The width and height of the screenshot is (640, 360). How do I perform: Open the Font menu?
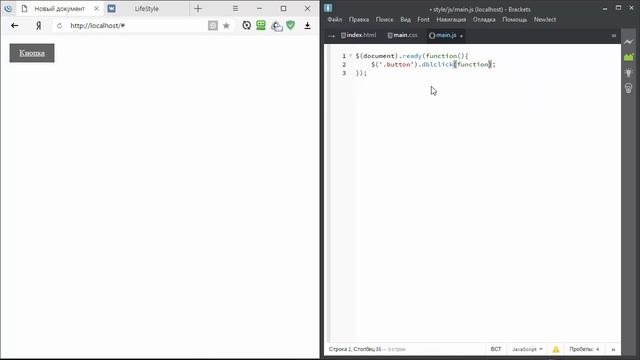pos(423,20)
